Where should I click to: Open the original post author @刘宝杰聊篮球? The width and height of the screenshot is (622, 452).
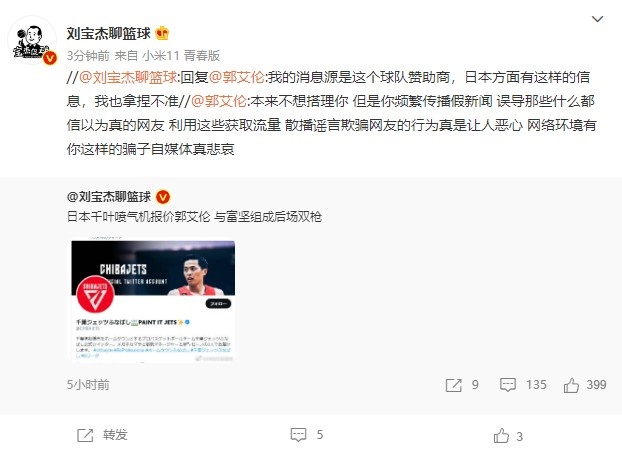[109, 196]
